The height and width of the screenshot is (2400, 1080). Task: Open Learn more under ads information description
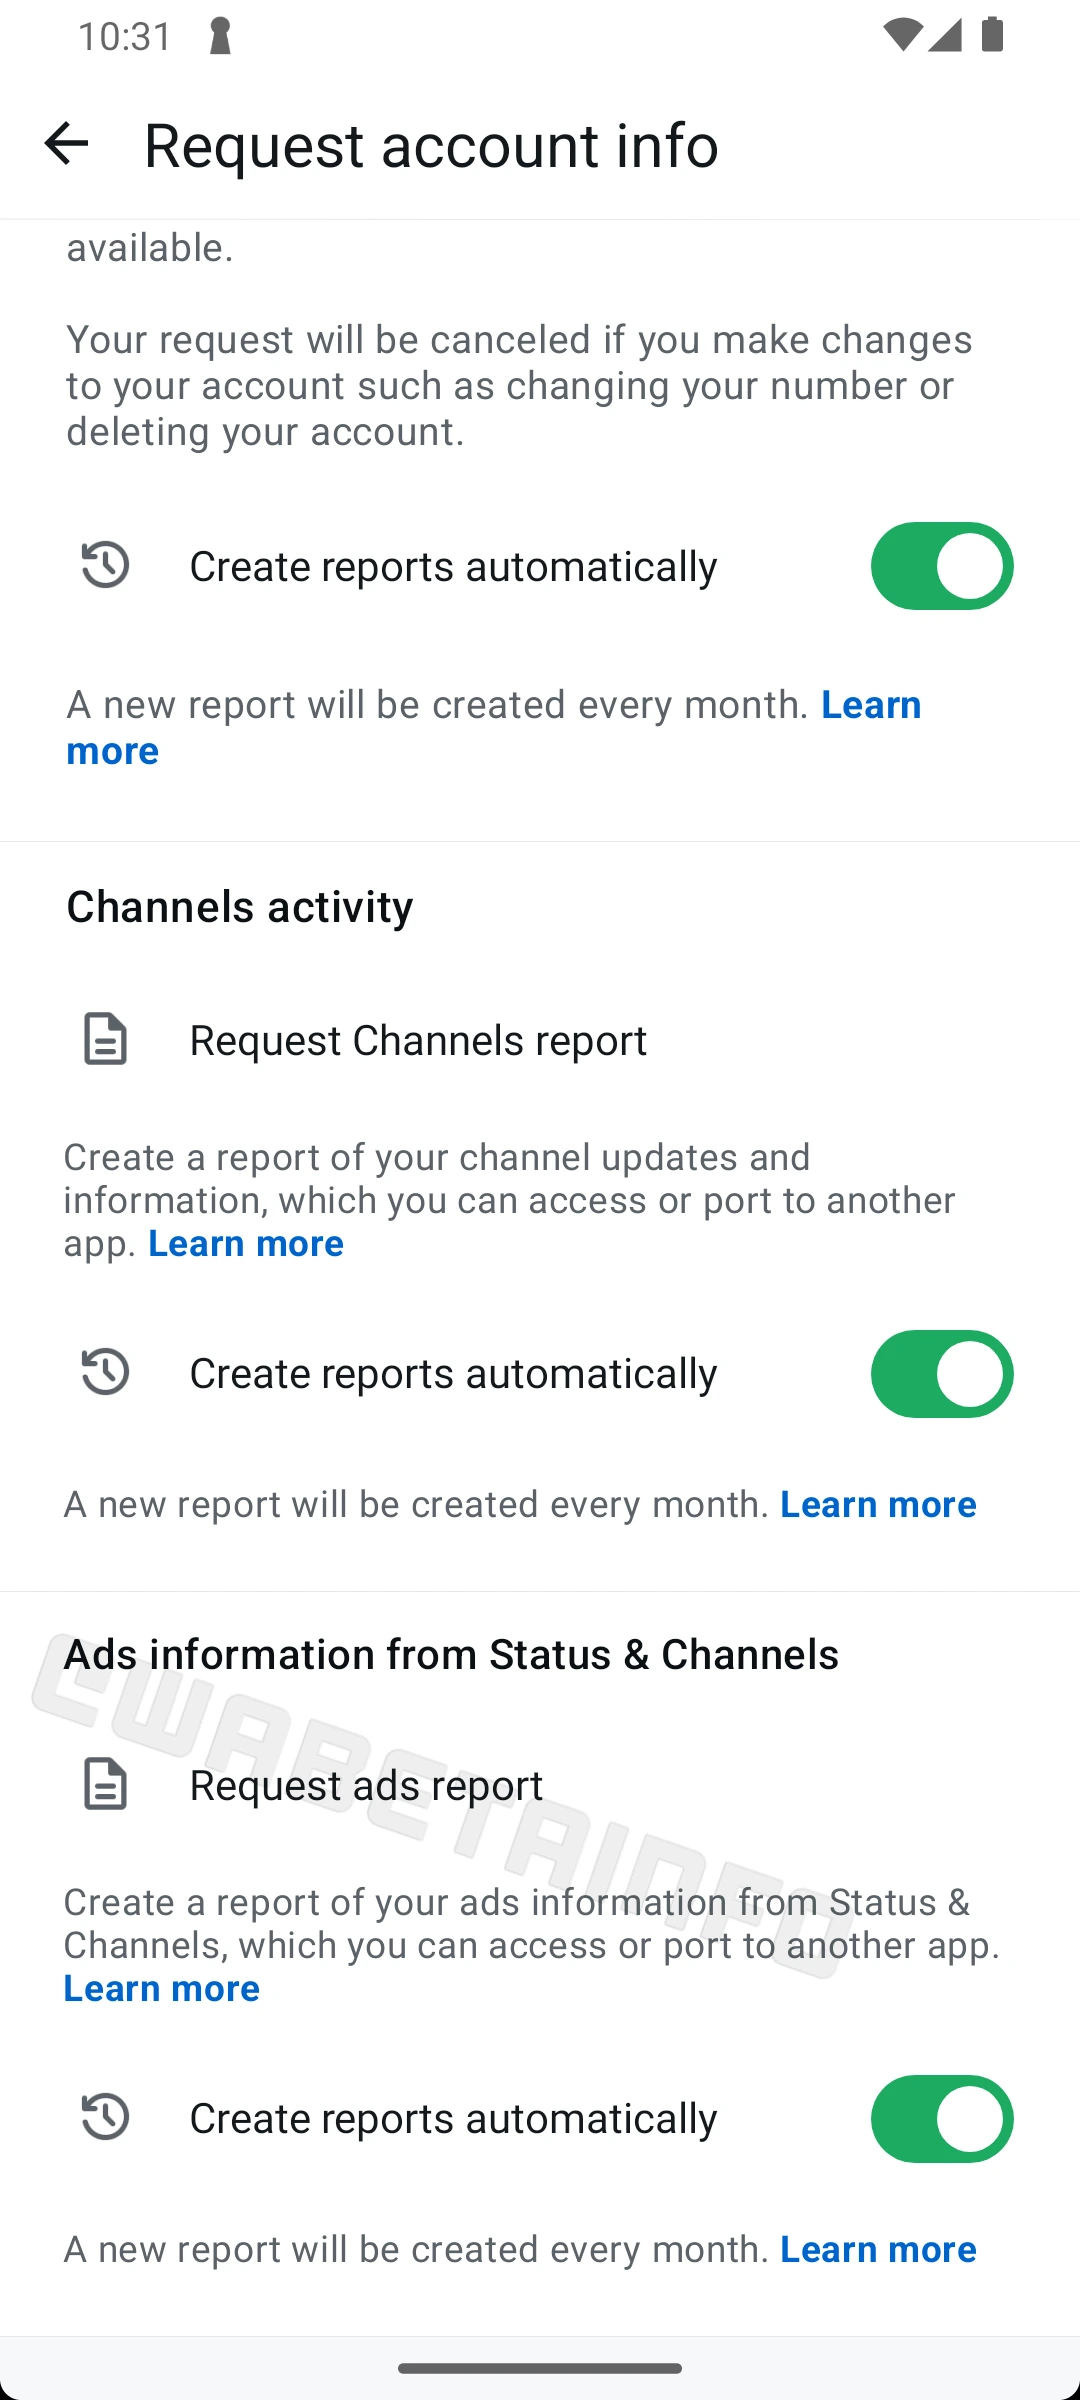coord(162,1988)
